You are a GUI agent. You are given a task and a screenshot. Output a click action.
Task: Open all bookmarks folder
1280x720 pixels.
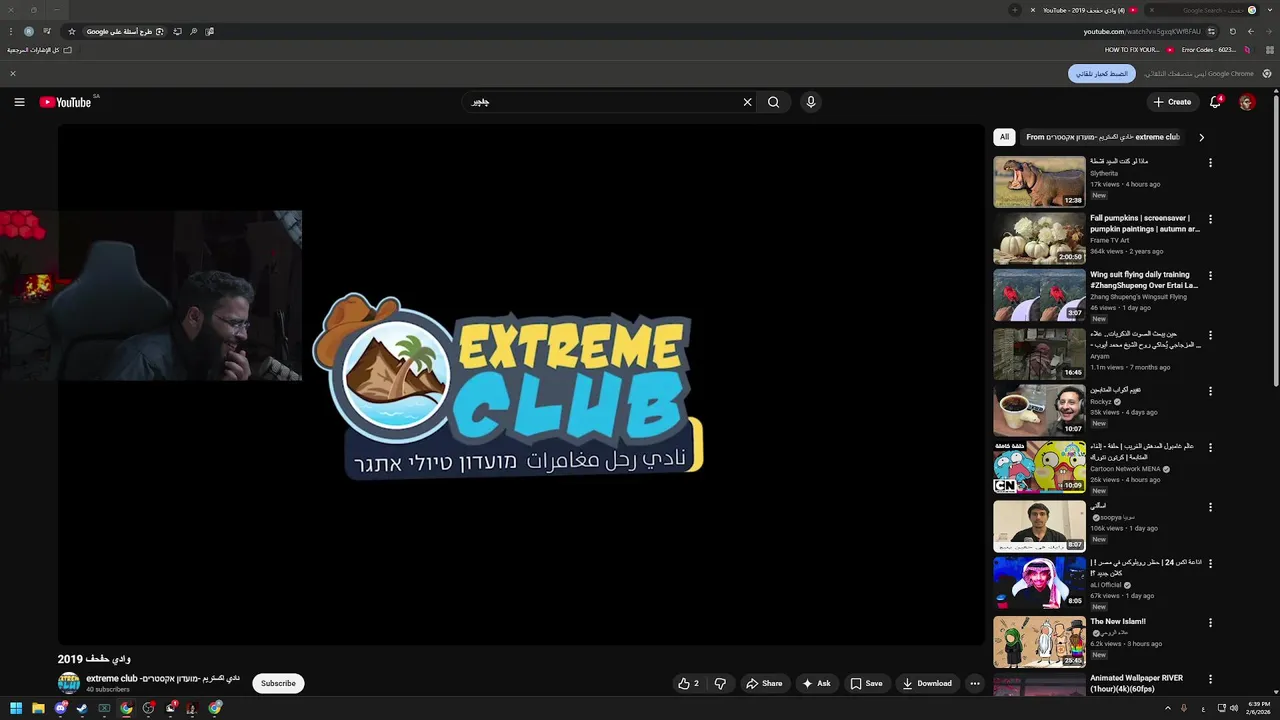tap(39, 49)
